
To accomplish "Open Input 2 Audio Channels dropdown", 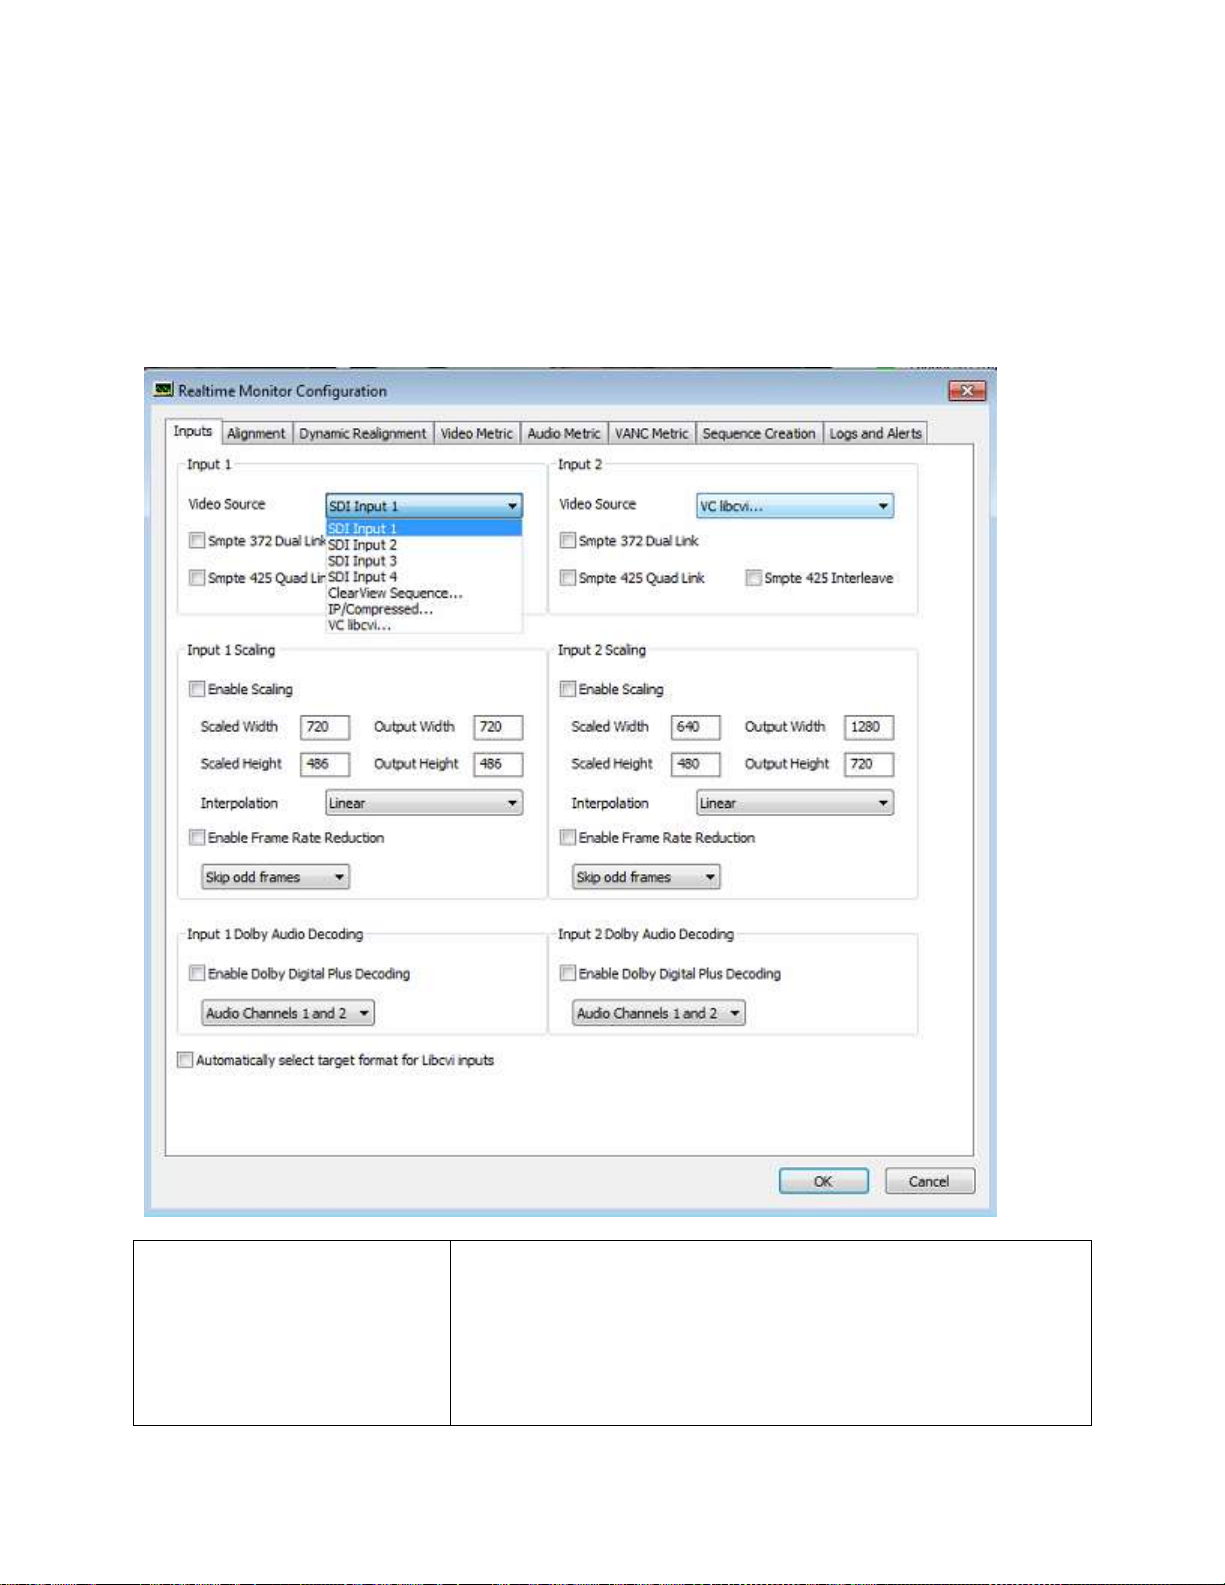I will [x=660, y=1013].
